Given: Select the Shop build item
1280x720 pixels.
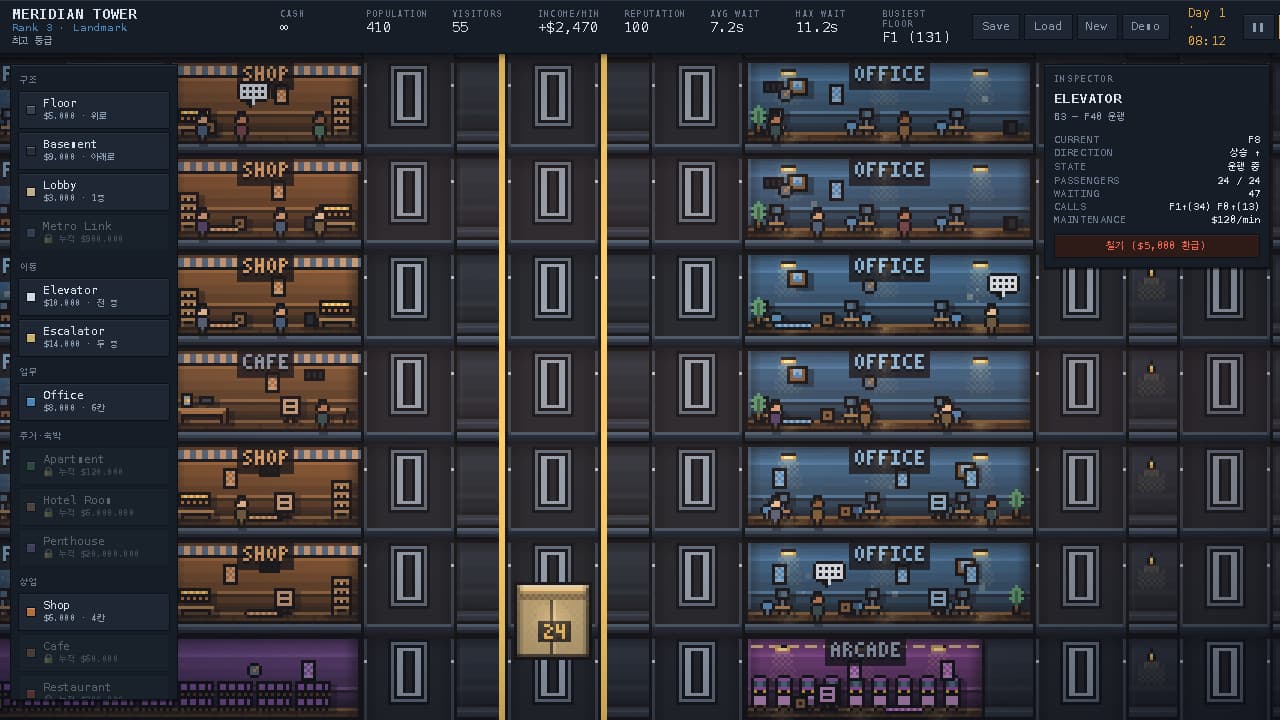Looking at the screenshot, I should 94,611.
